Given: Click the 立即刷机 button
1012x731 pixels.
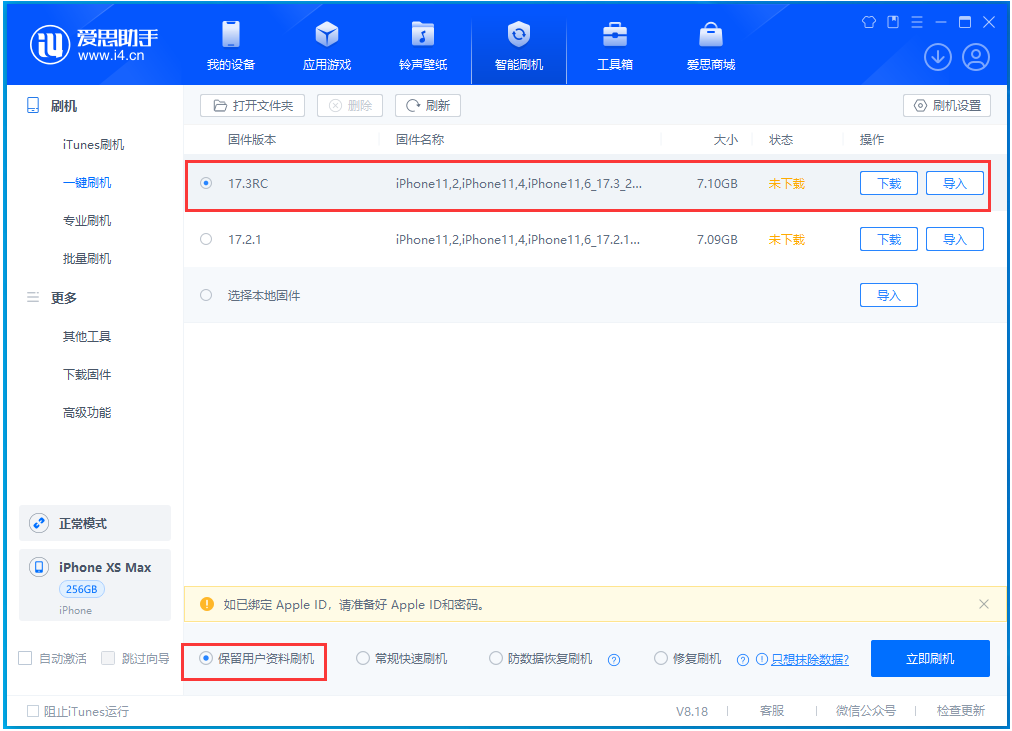Looking at the screenshot, I should [x=930, y=658].
